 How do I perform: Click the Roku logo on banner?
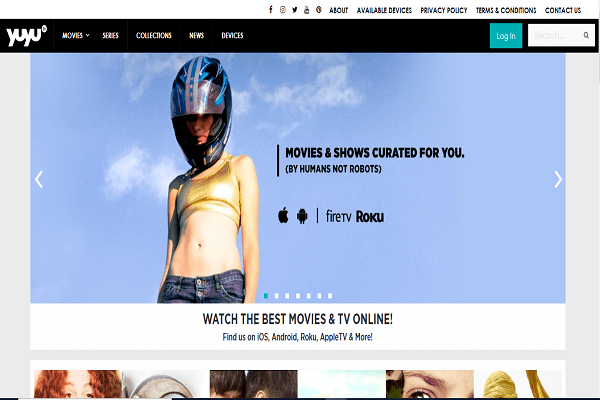[370, 217]
